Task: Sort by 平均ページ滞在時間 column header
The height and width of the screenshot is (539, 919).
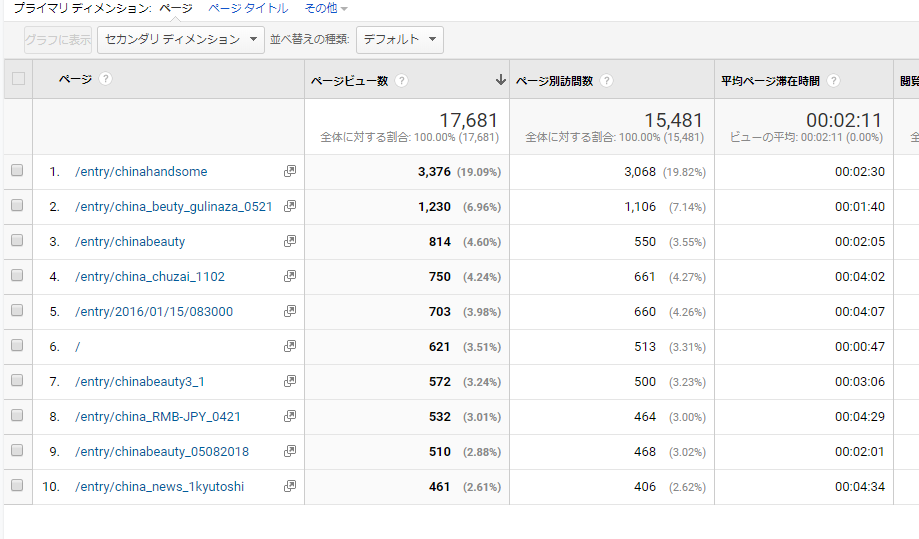Action: tap(770, 81)
